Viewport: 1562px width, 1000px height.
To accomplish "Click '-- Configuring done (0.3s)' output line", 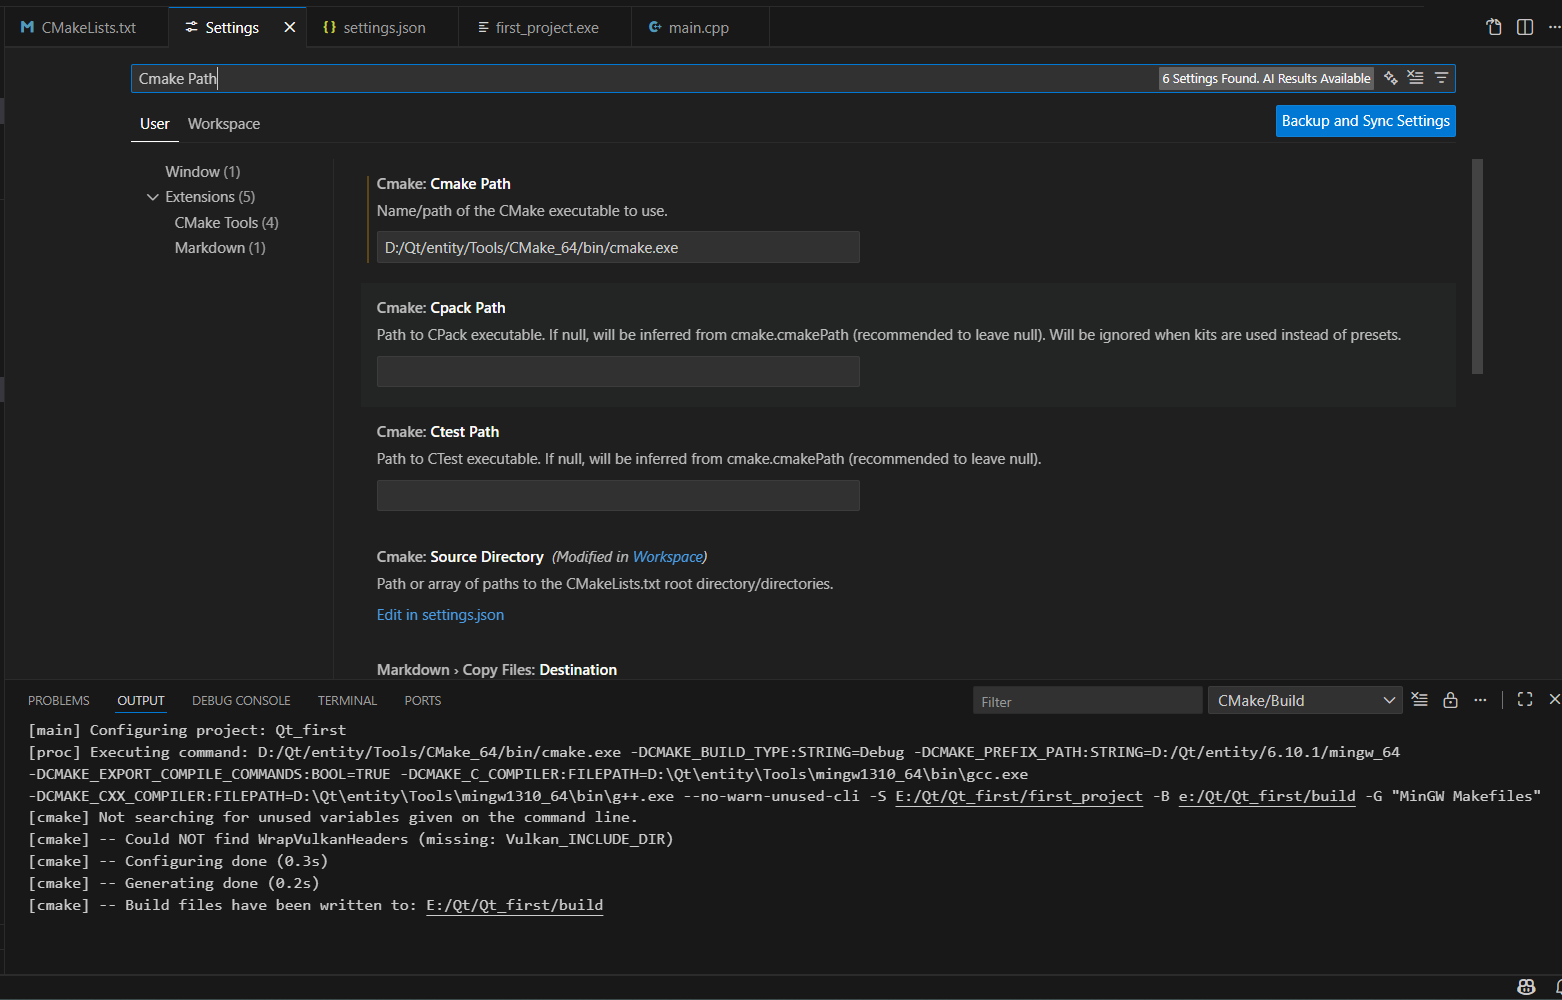I will pos(178,861).
